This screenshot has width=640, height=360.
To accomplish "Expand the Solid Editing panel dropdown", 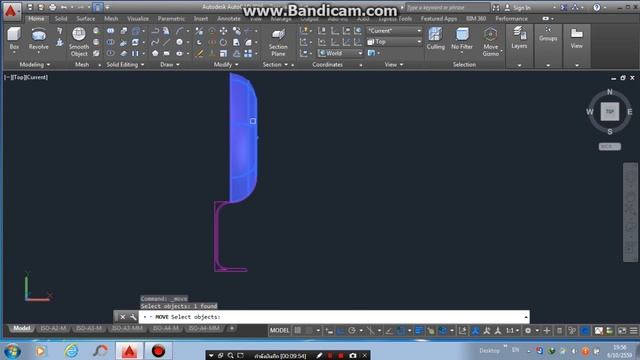I will (x=125, y=64).
